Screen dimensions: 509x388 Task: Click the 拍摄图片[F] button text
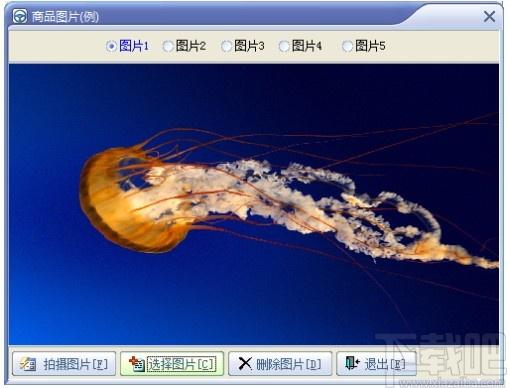coord(76,364)
